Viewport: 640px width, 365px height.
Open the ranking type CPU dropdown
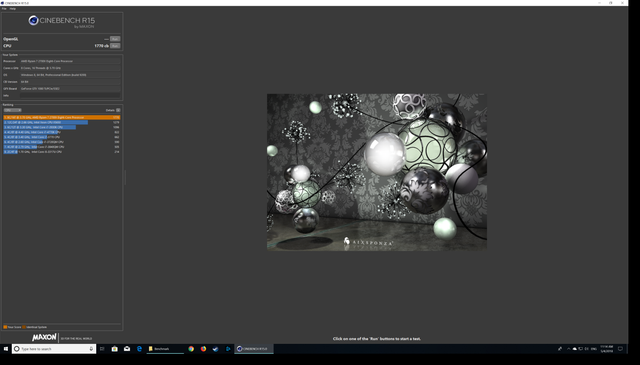coord(12,110)
